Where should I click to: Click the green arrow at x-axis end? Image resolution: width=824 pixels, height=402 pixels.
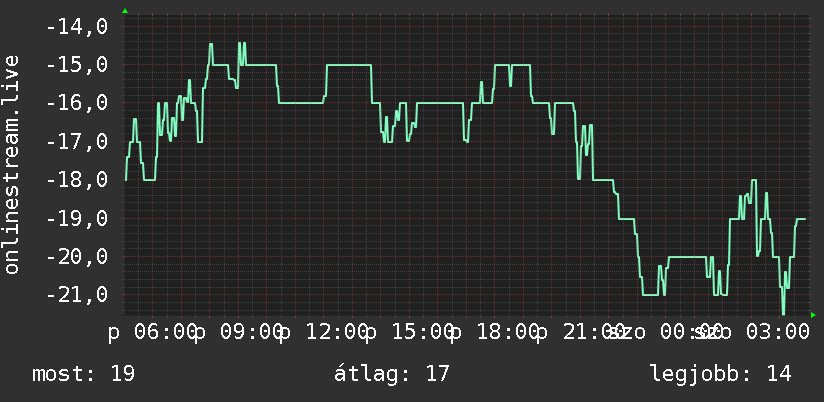813,315
